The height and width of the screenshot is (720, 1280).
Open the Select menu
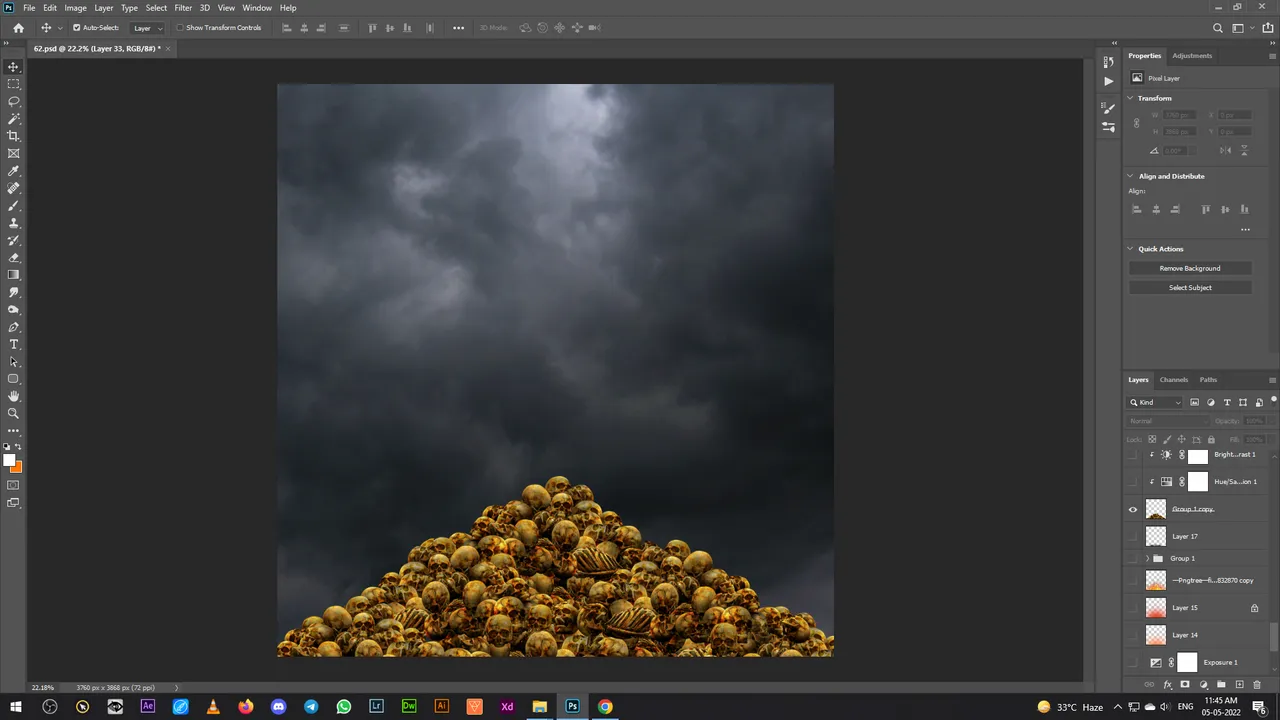[x=156, y=7]
